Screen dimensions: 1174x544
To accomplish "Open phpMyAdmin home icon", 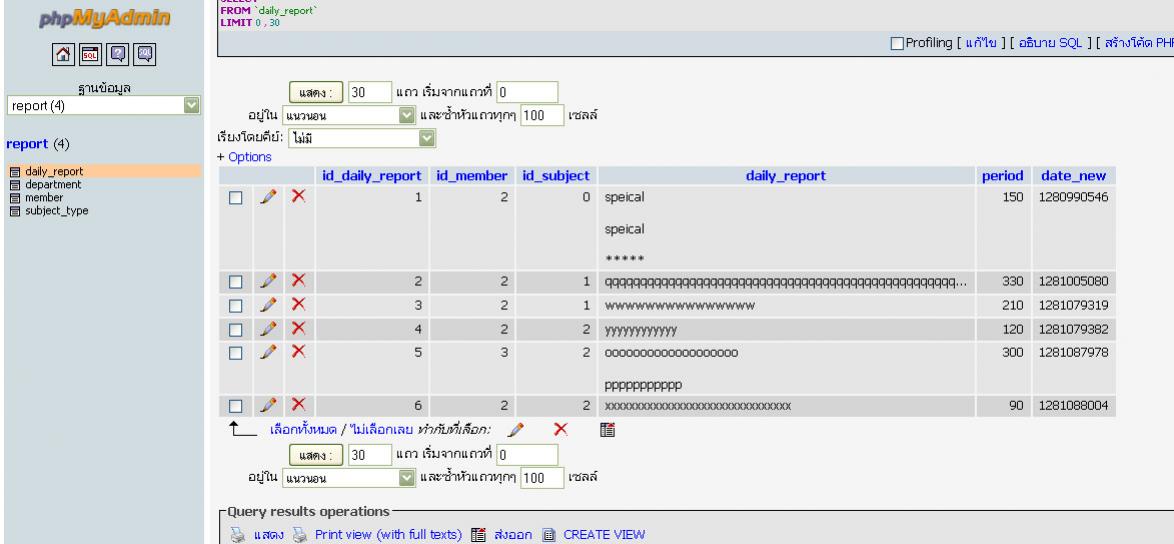I will pyautogui.click(x=64, y=54).
